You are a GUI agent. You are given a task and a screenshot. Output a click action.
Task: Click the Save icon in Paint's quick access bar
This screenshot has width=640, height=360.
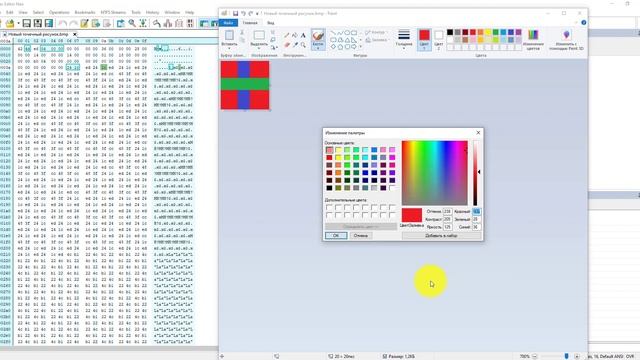[236, 13]
